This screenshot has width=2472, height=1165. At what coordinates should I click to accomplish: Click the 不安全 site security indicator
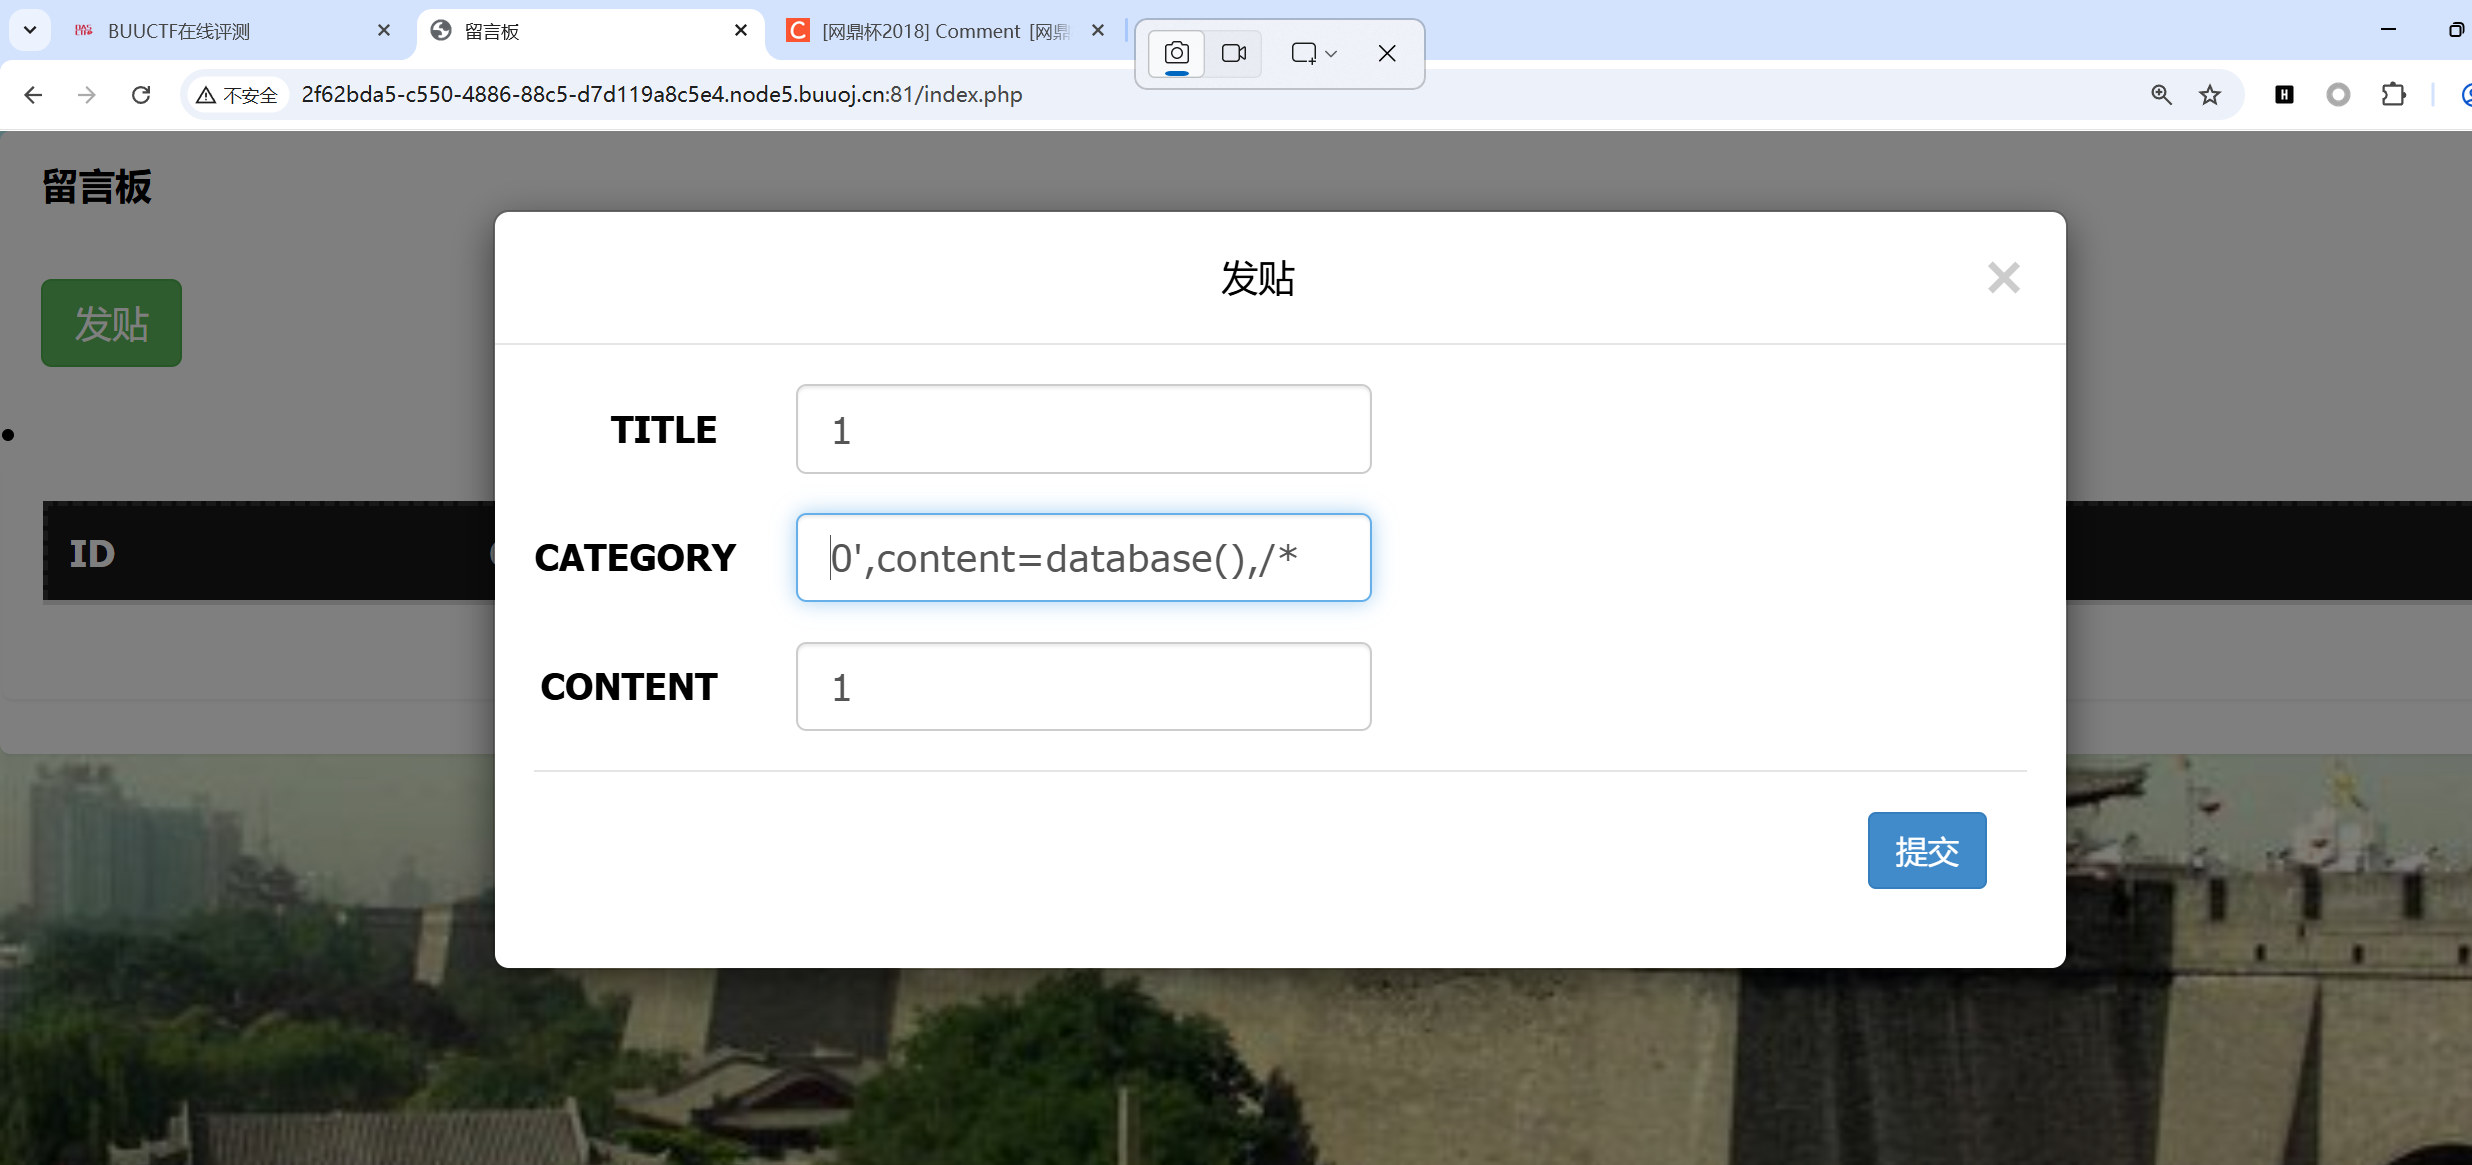(238, 95)
